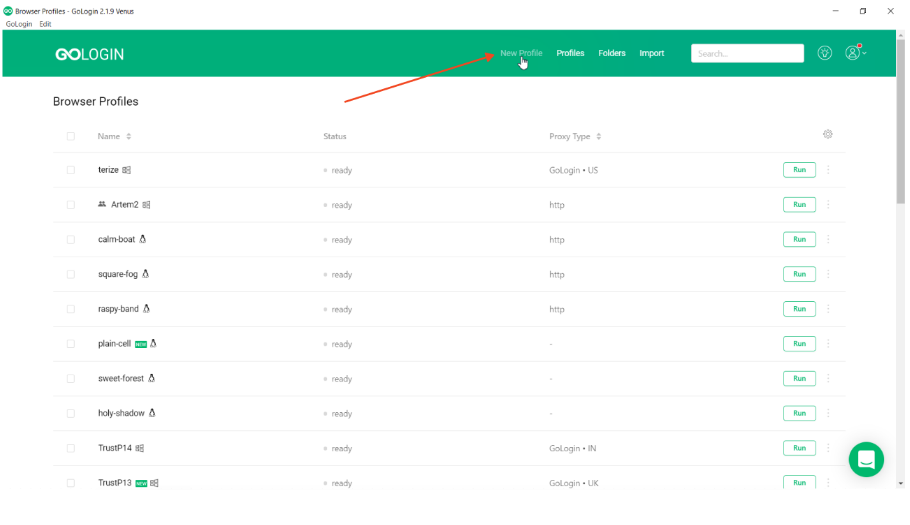The height and width of the screenshot is (525, 910).
Task: Select the plain-cell profile checkbox
Action: (71, 344)
